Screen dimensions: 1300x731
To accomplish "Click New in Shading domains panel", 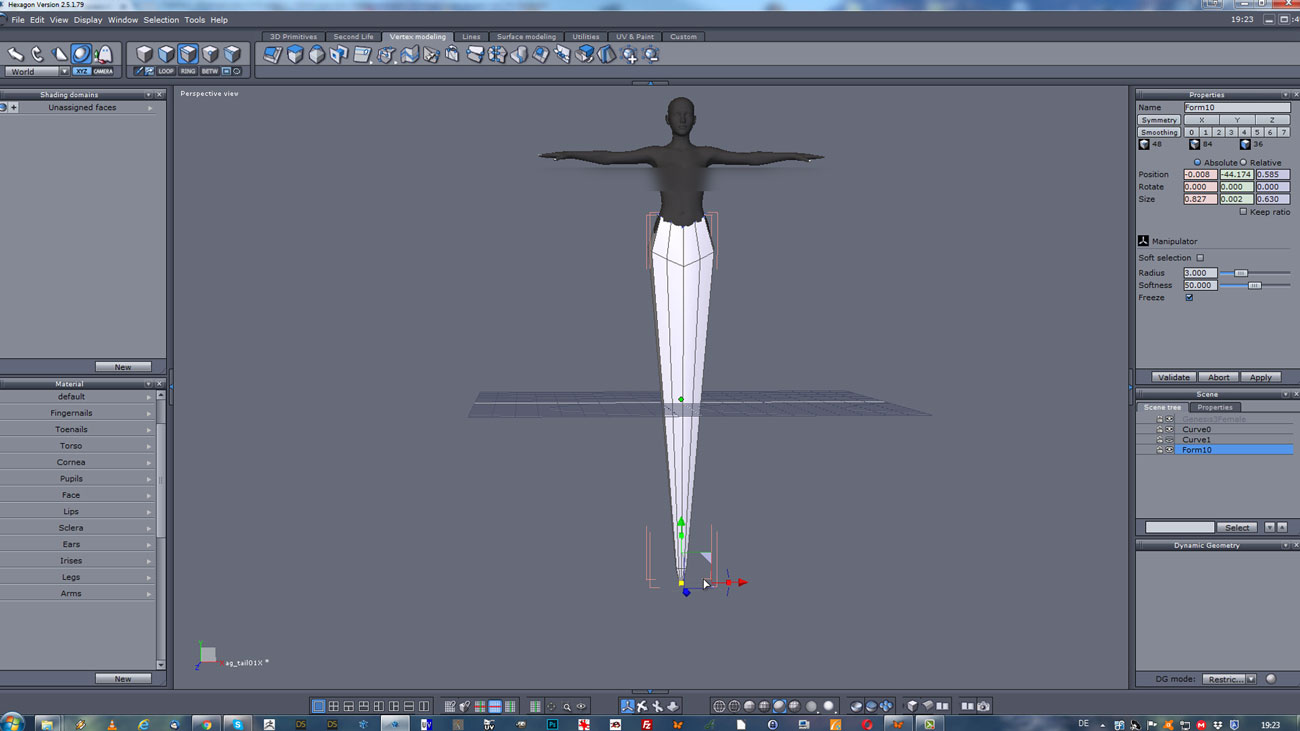I will pyautogui.click(x=123, y=367).
